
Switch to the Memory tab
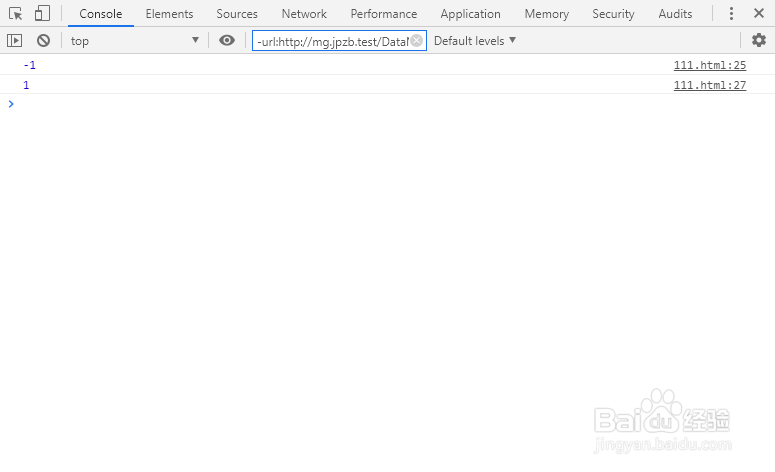547,14
